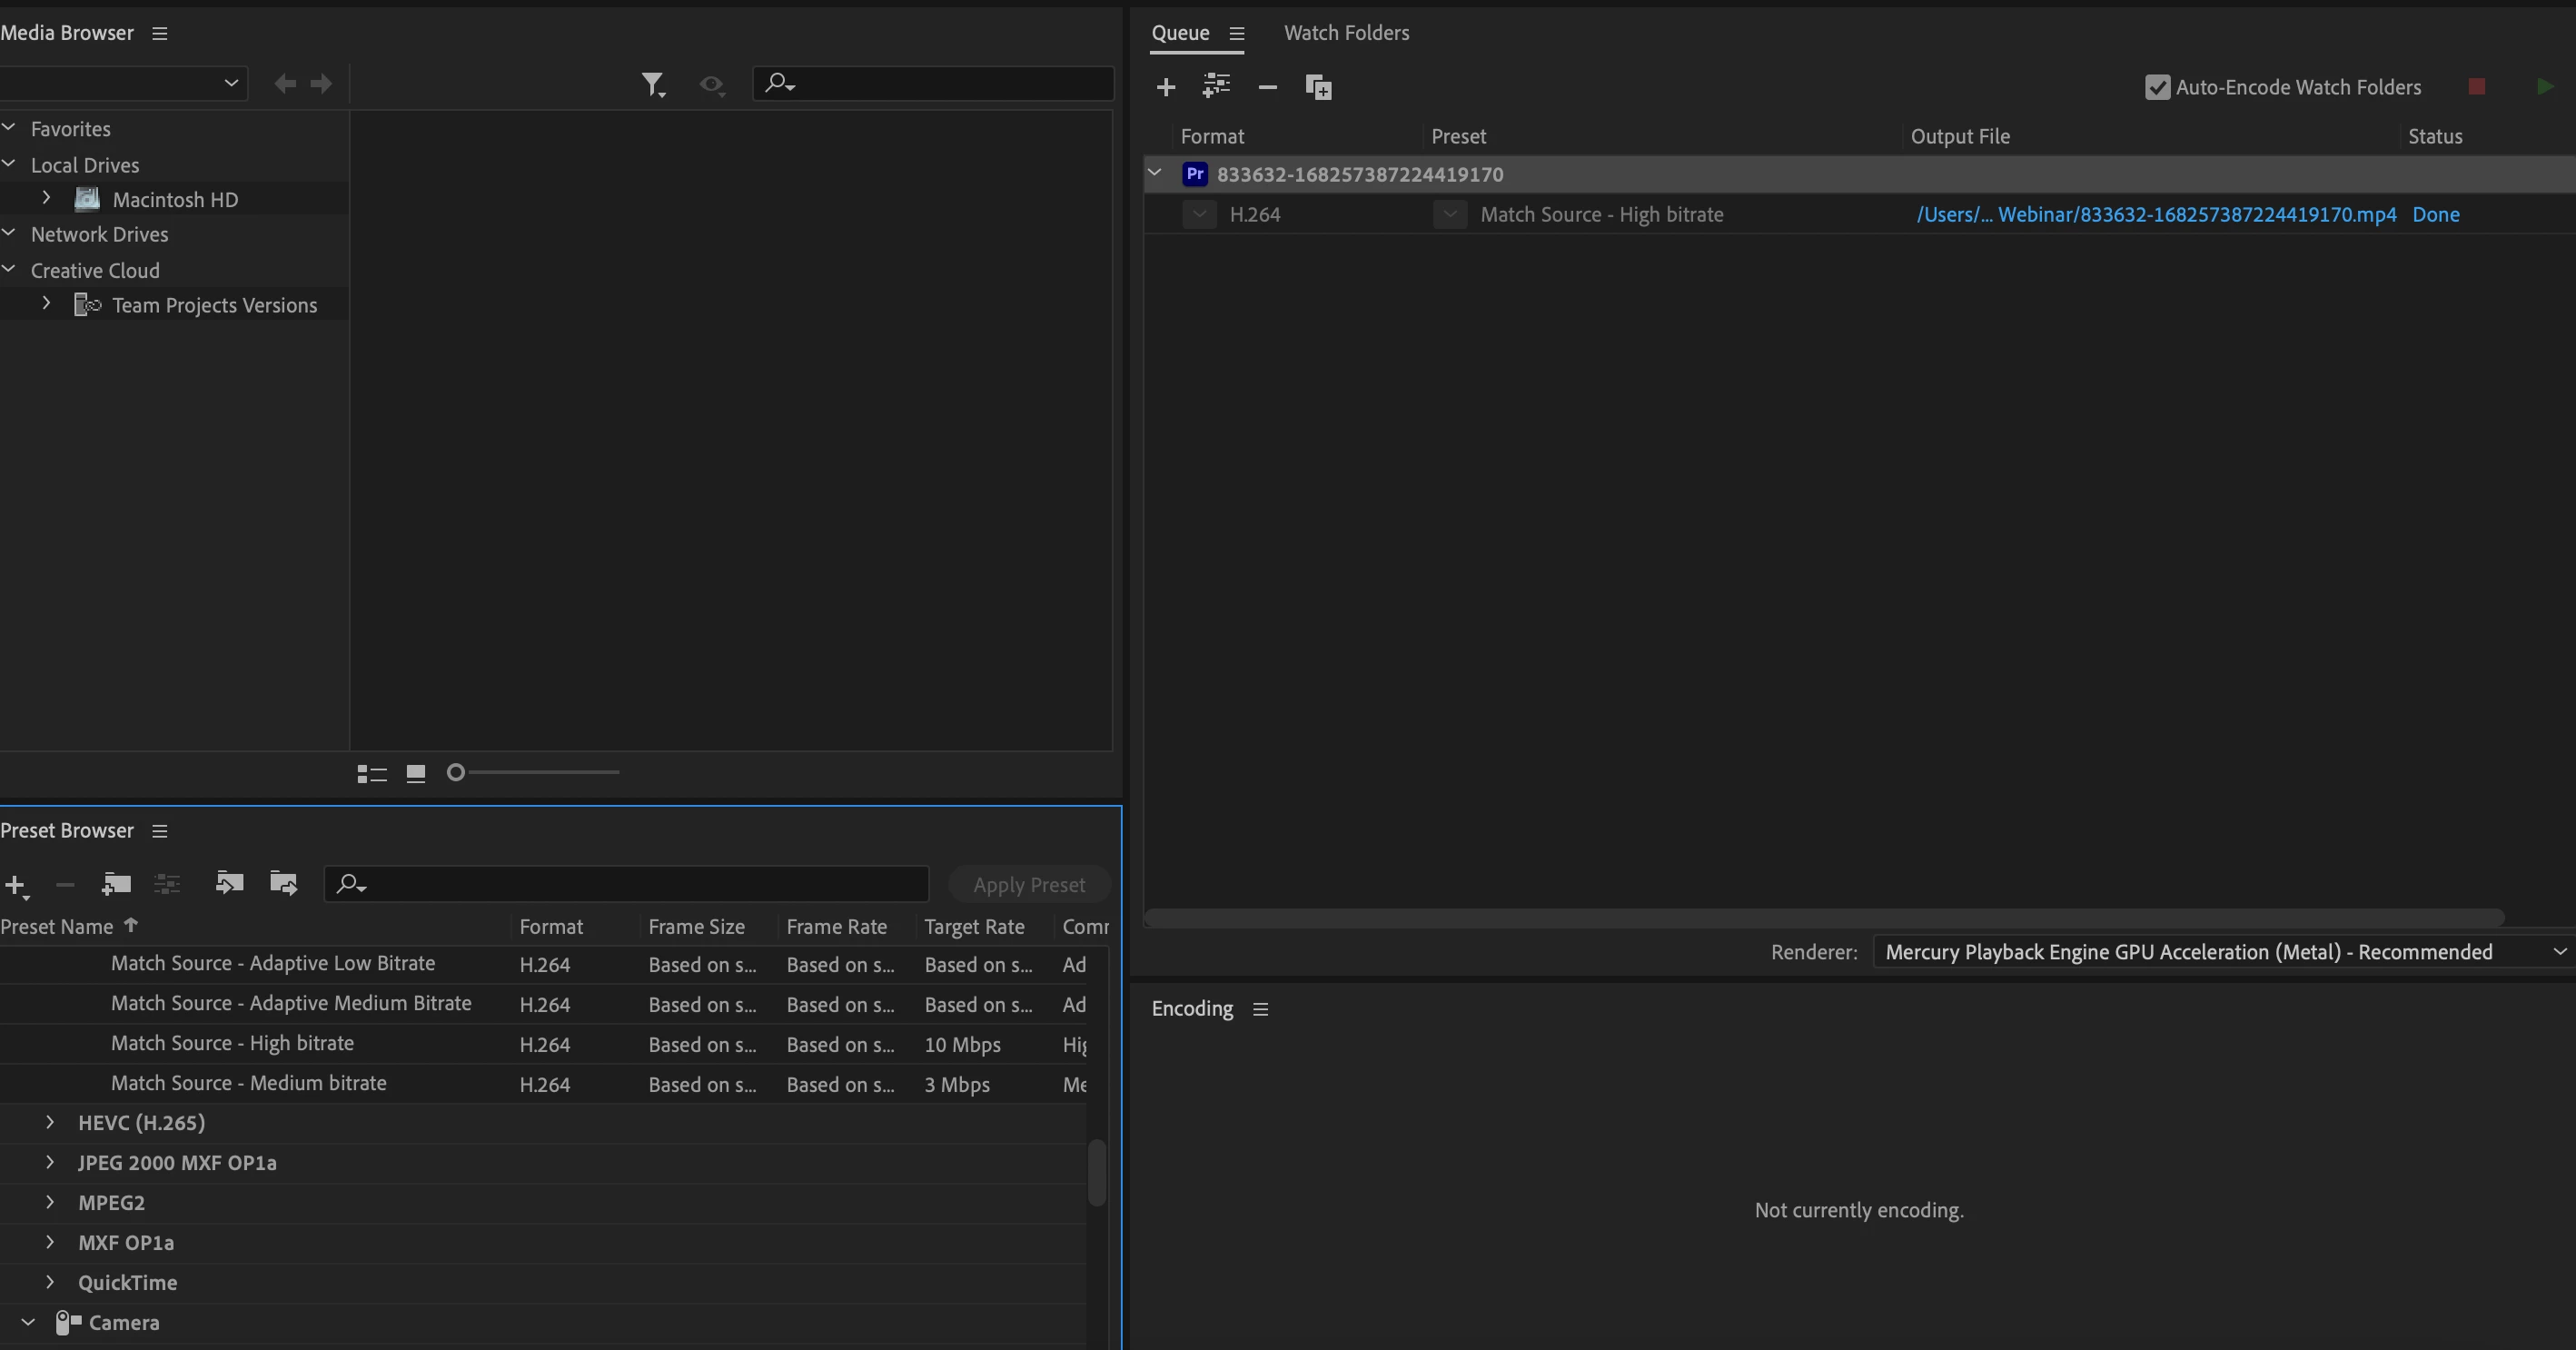Viewport: 2576px width, 1350px height.
Task: Toggle Auto-Encode Watch Folders checkbox
Action: click(x=2157, y=87)
